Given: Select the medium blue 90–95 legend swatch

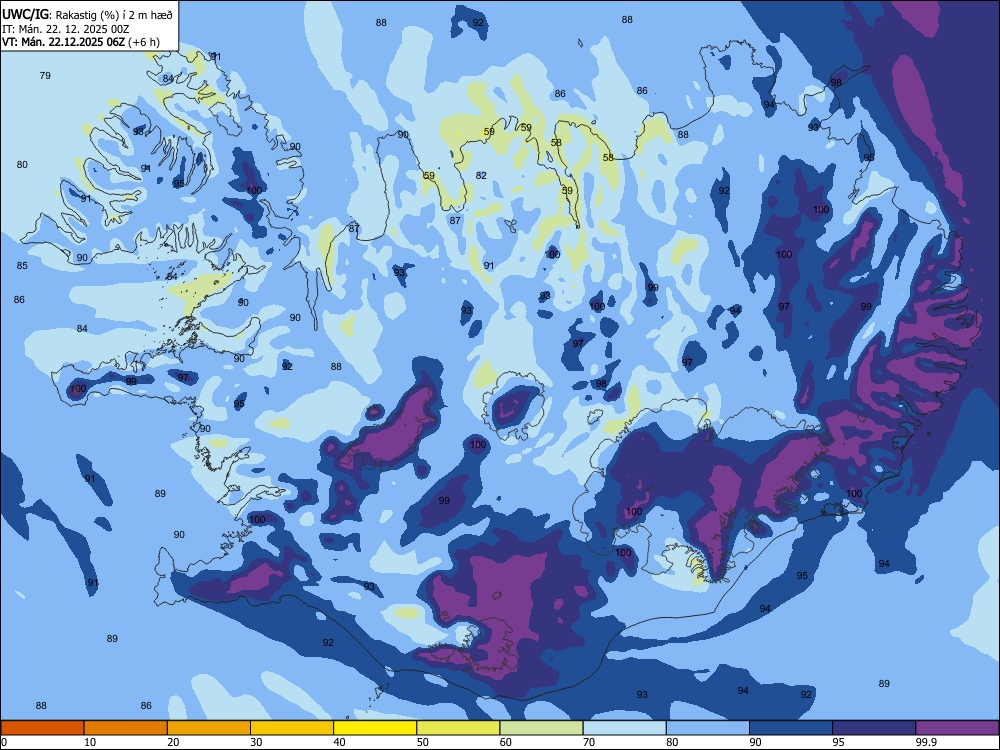Looking at the screenshot, I should coord(791,728).
